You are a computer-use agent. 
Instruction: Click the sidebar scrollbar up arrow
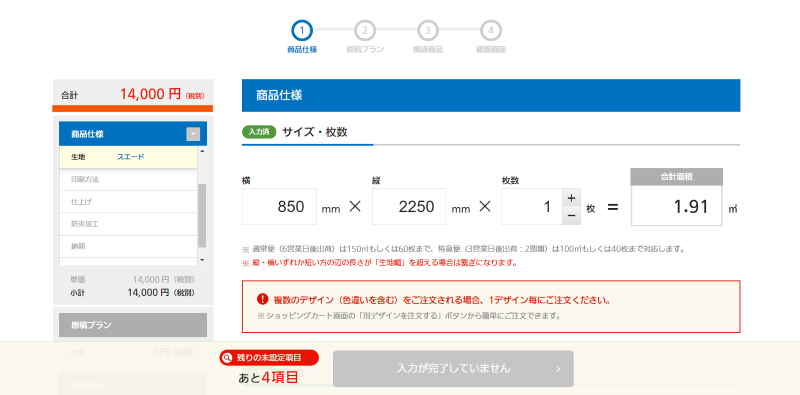[202, 151]
